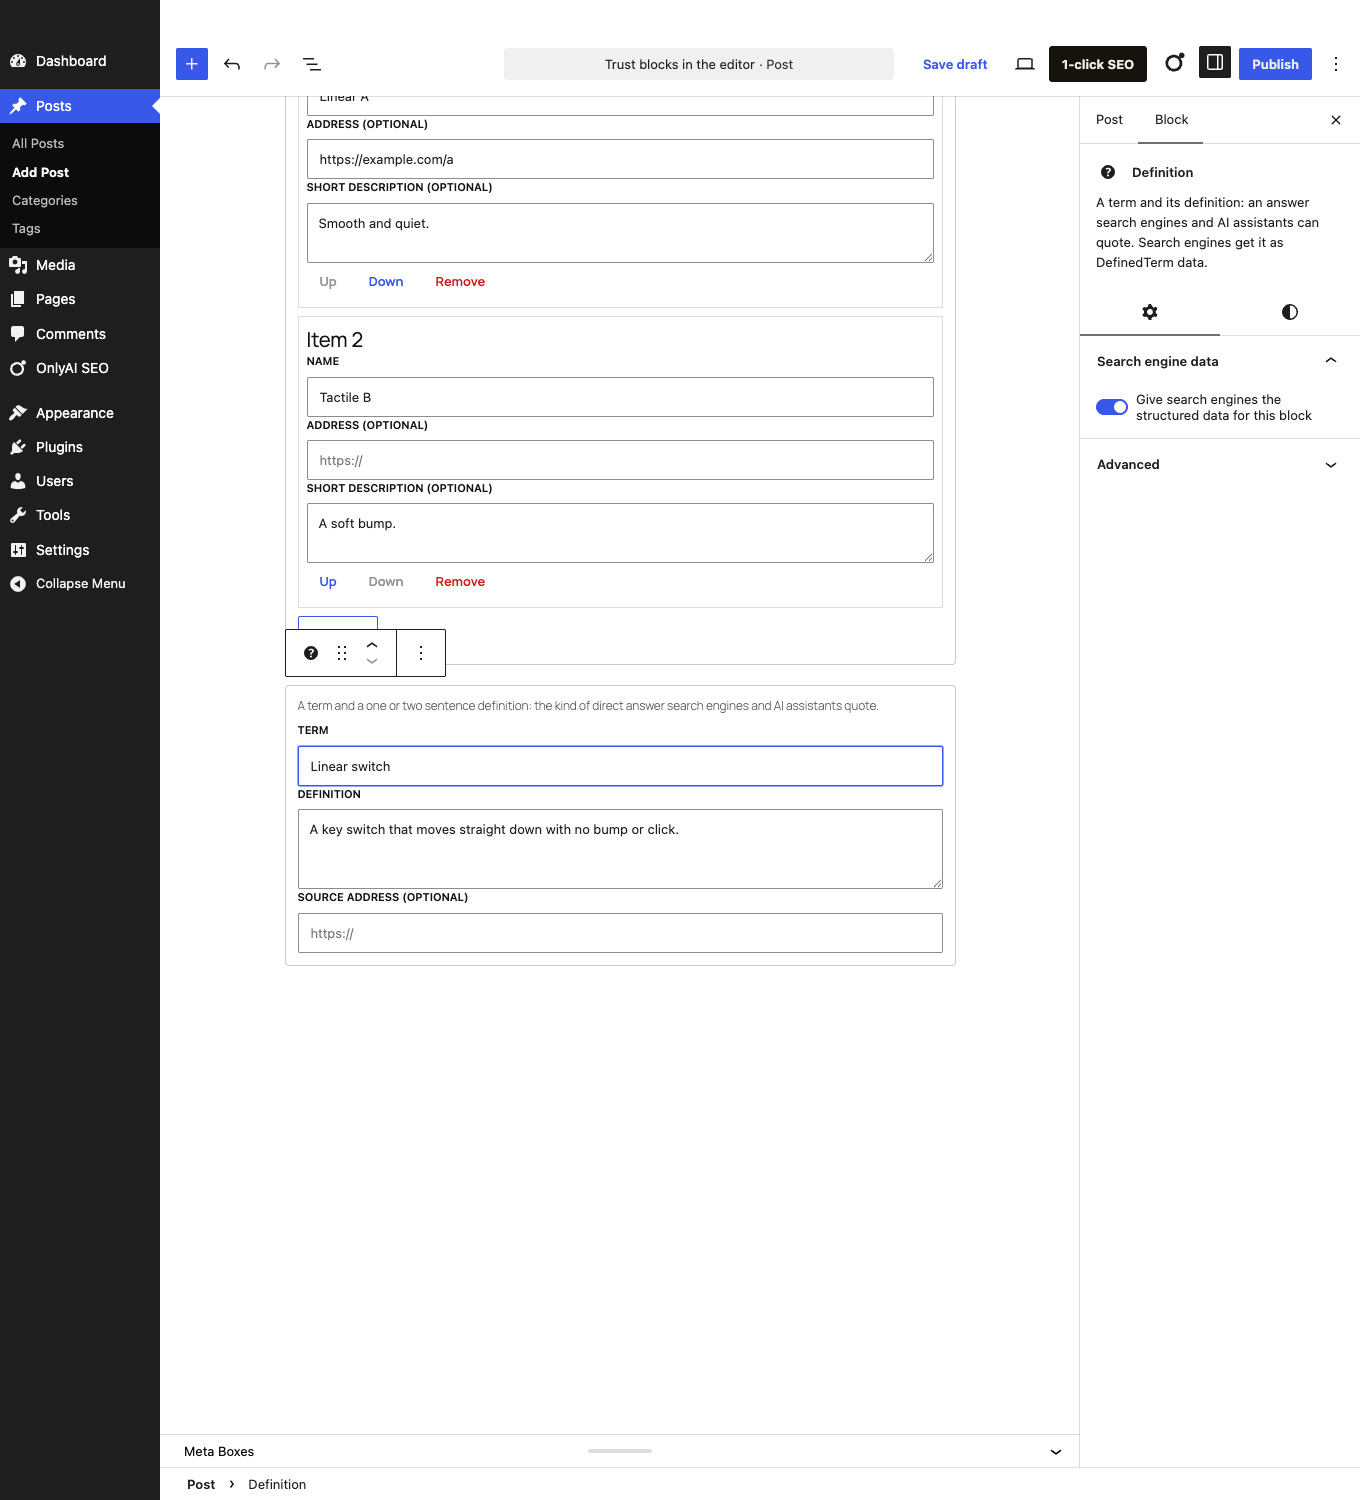This screenshot has width=1360, height=1500.
Task: Switch to the Post tab
Action: [1109, 120]
